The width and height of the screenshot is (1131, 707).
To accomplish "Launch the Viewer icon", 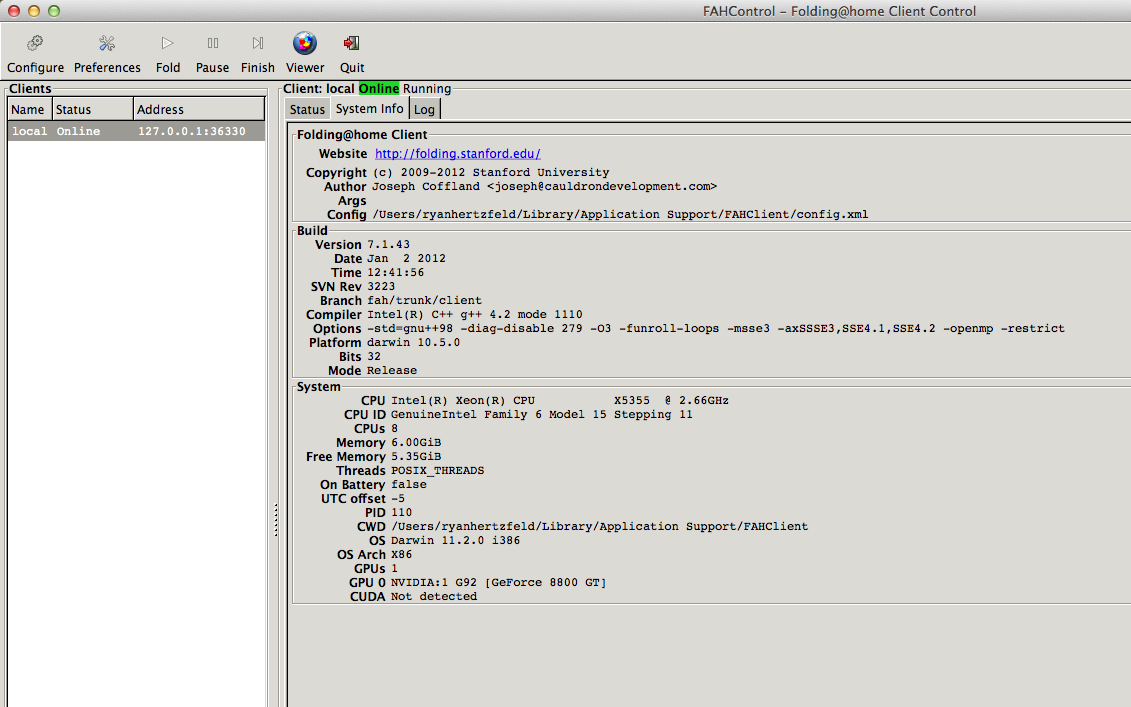I will 304,43.
